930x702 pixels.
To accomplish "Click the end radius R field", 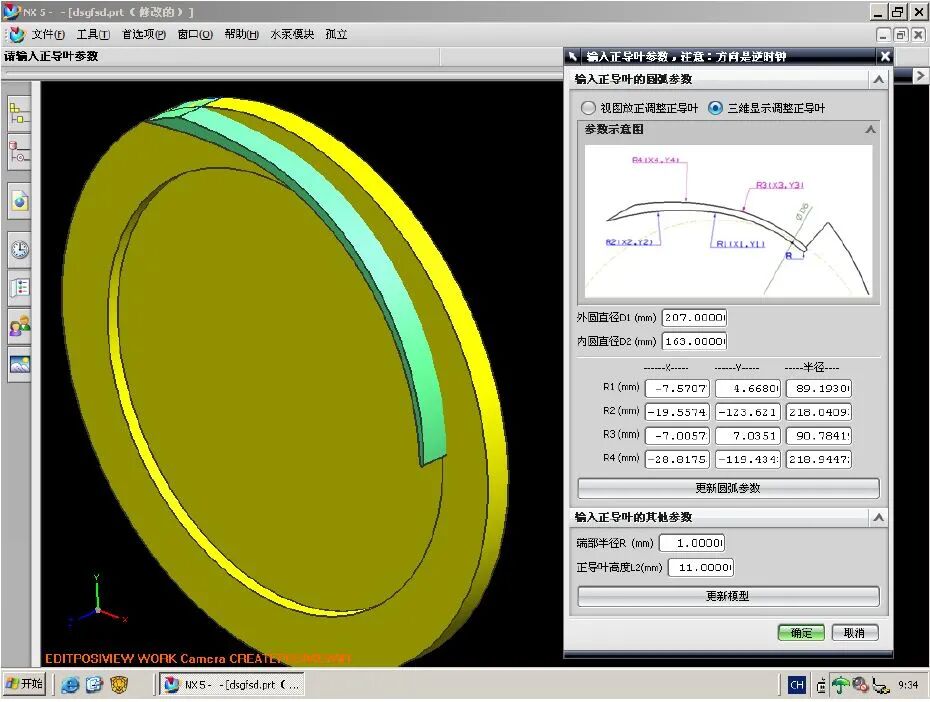I will [692, 543].
